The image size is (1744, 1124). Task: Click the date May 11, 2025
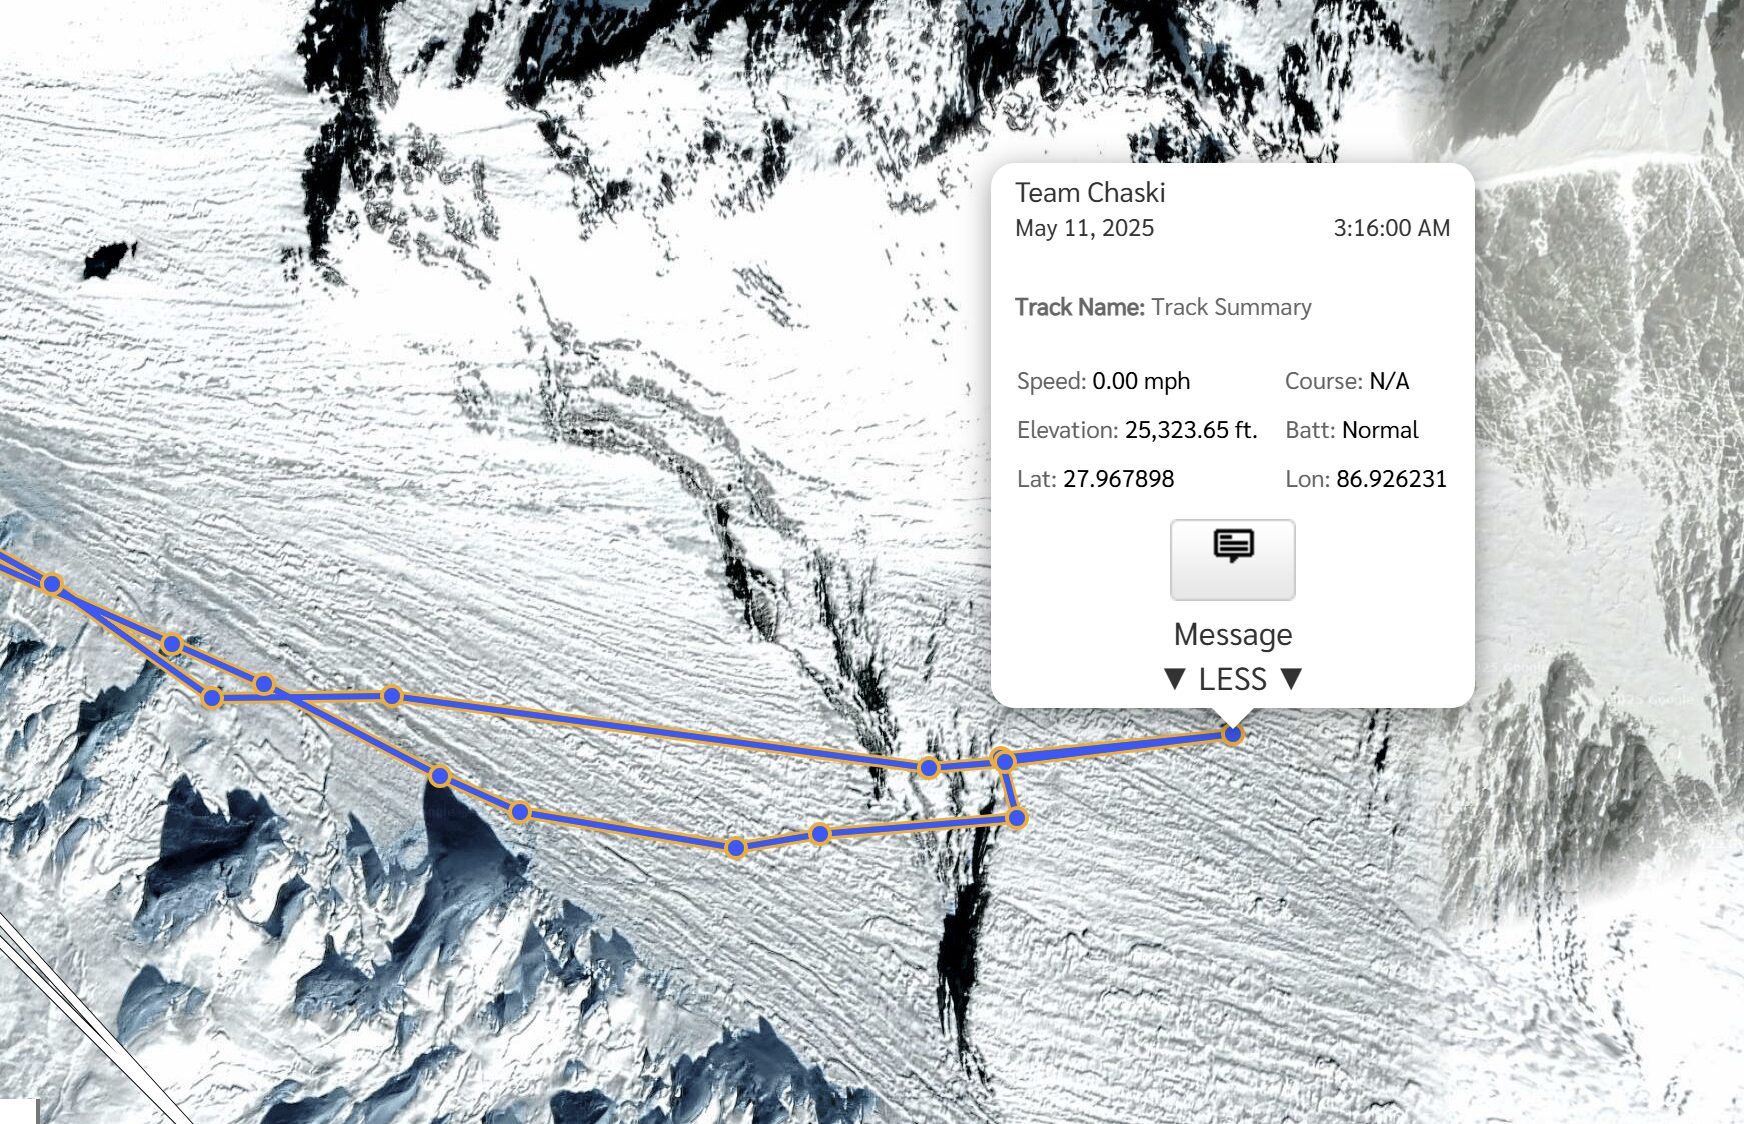coord(1084,228)
